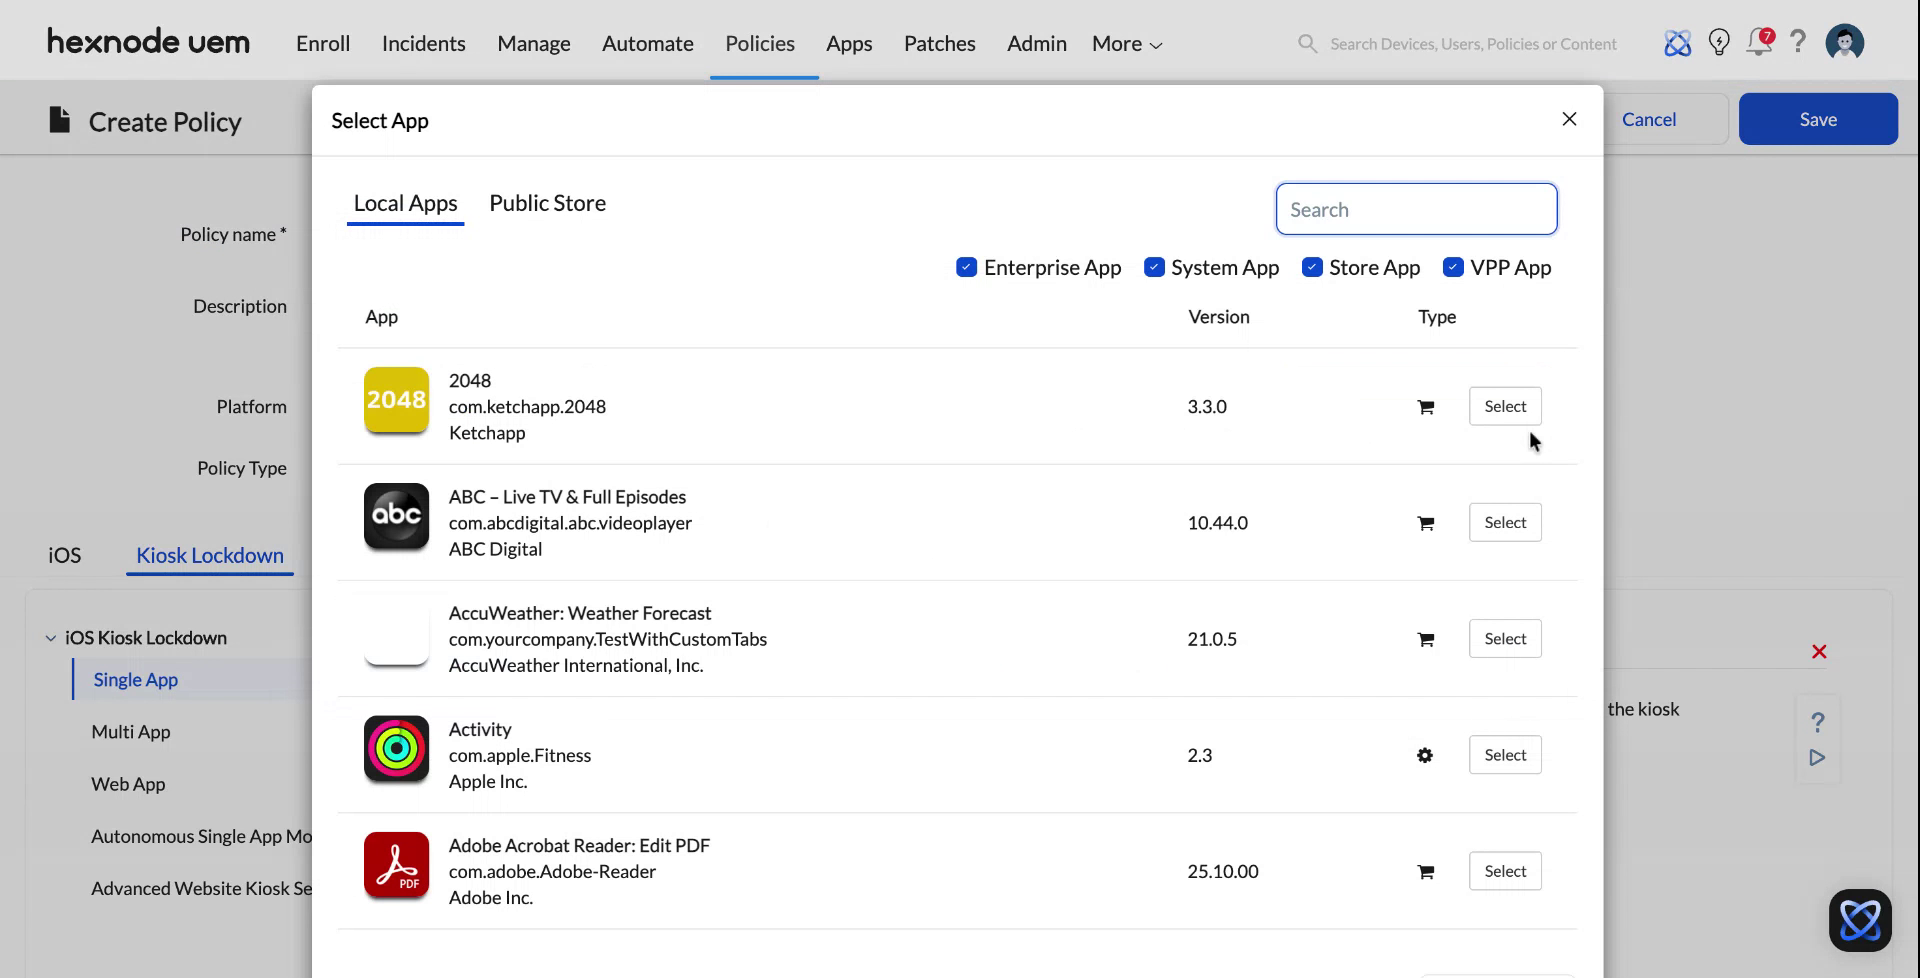Click the Save button
The width and height of the screenshot is (1920, 978).
pos(1818,118)
